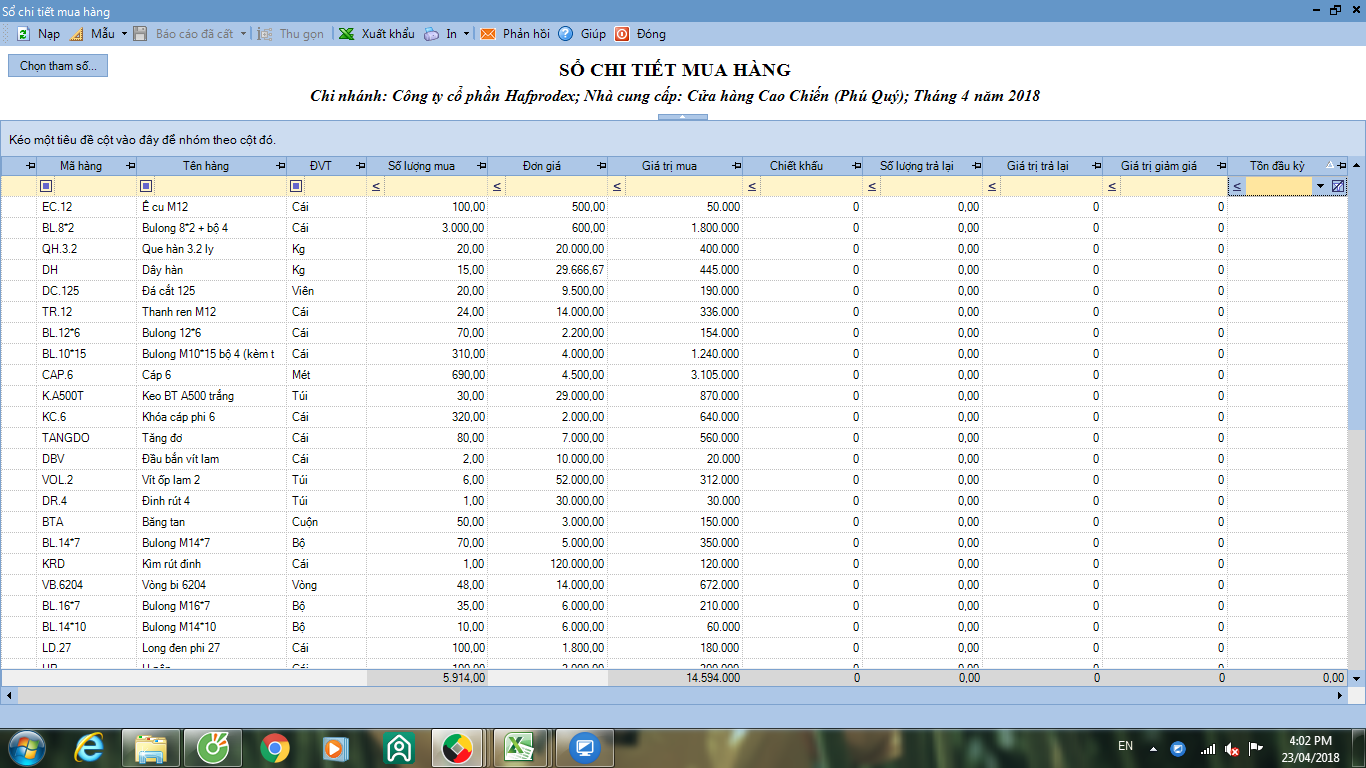
Task: Pin the Mã hàng column
Action: point(129,166)
